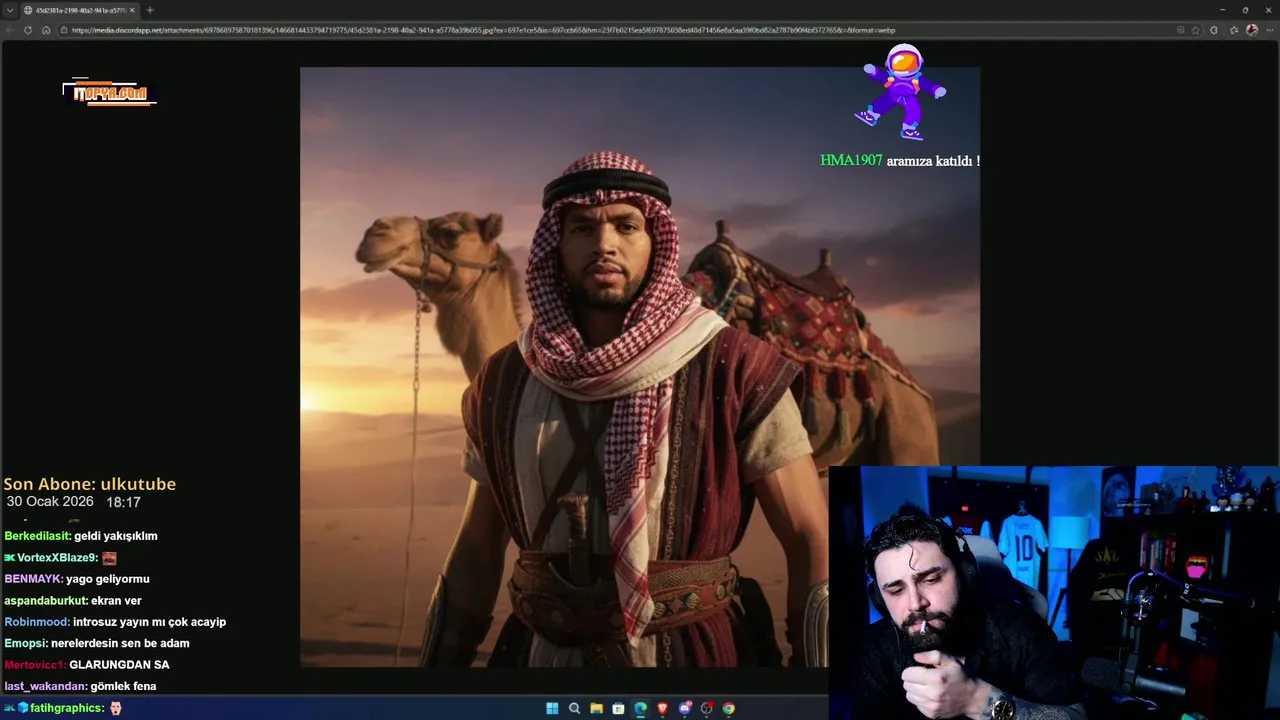The height and width of the screenshot is (720, 1280).
Task: Zoom the page with the magnifier icon
Action: click(1181, 30)
